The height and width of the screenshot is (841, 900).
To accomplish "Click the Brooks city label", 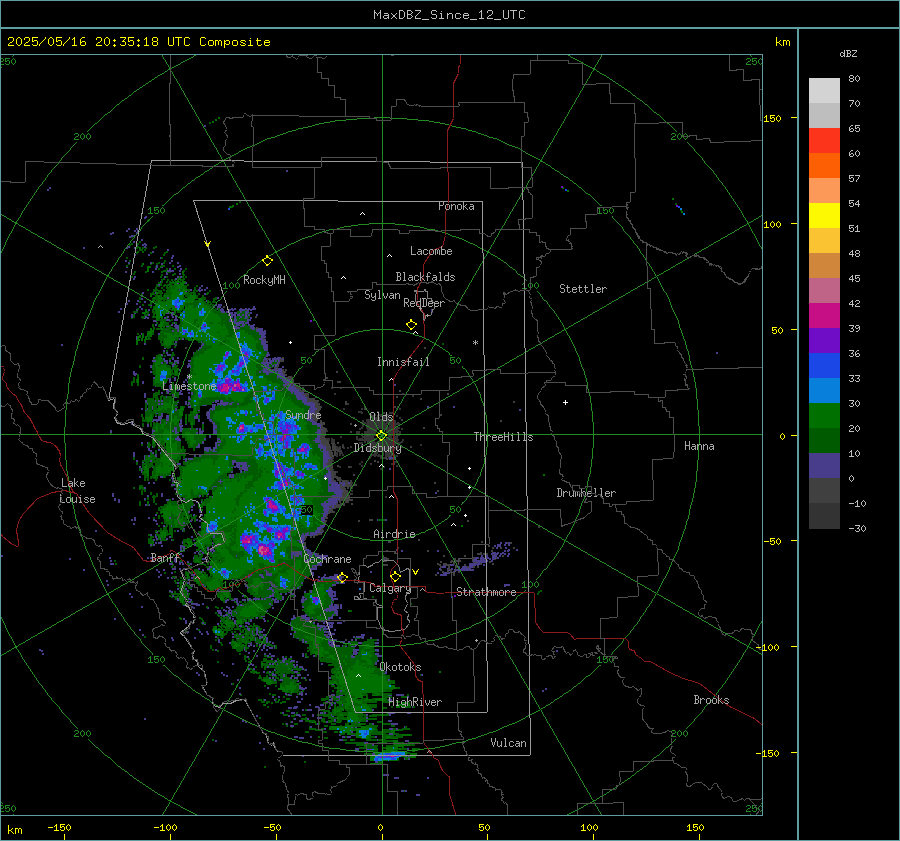I will pos(711,700).
